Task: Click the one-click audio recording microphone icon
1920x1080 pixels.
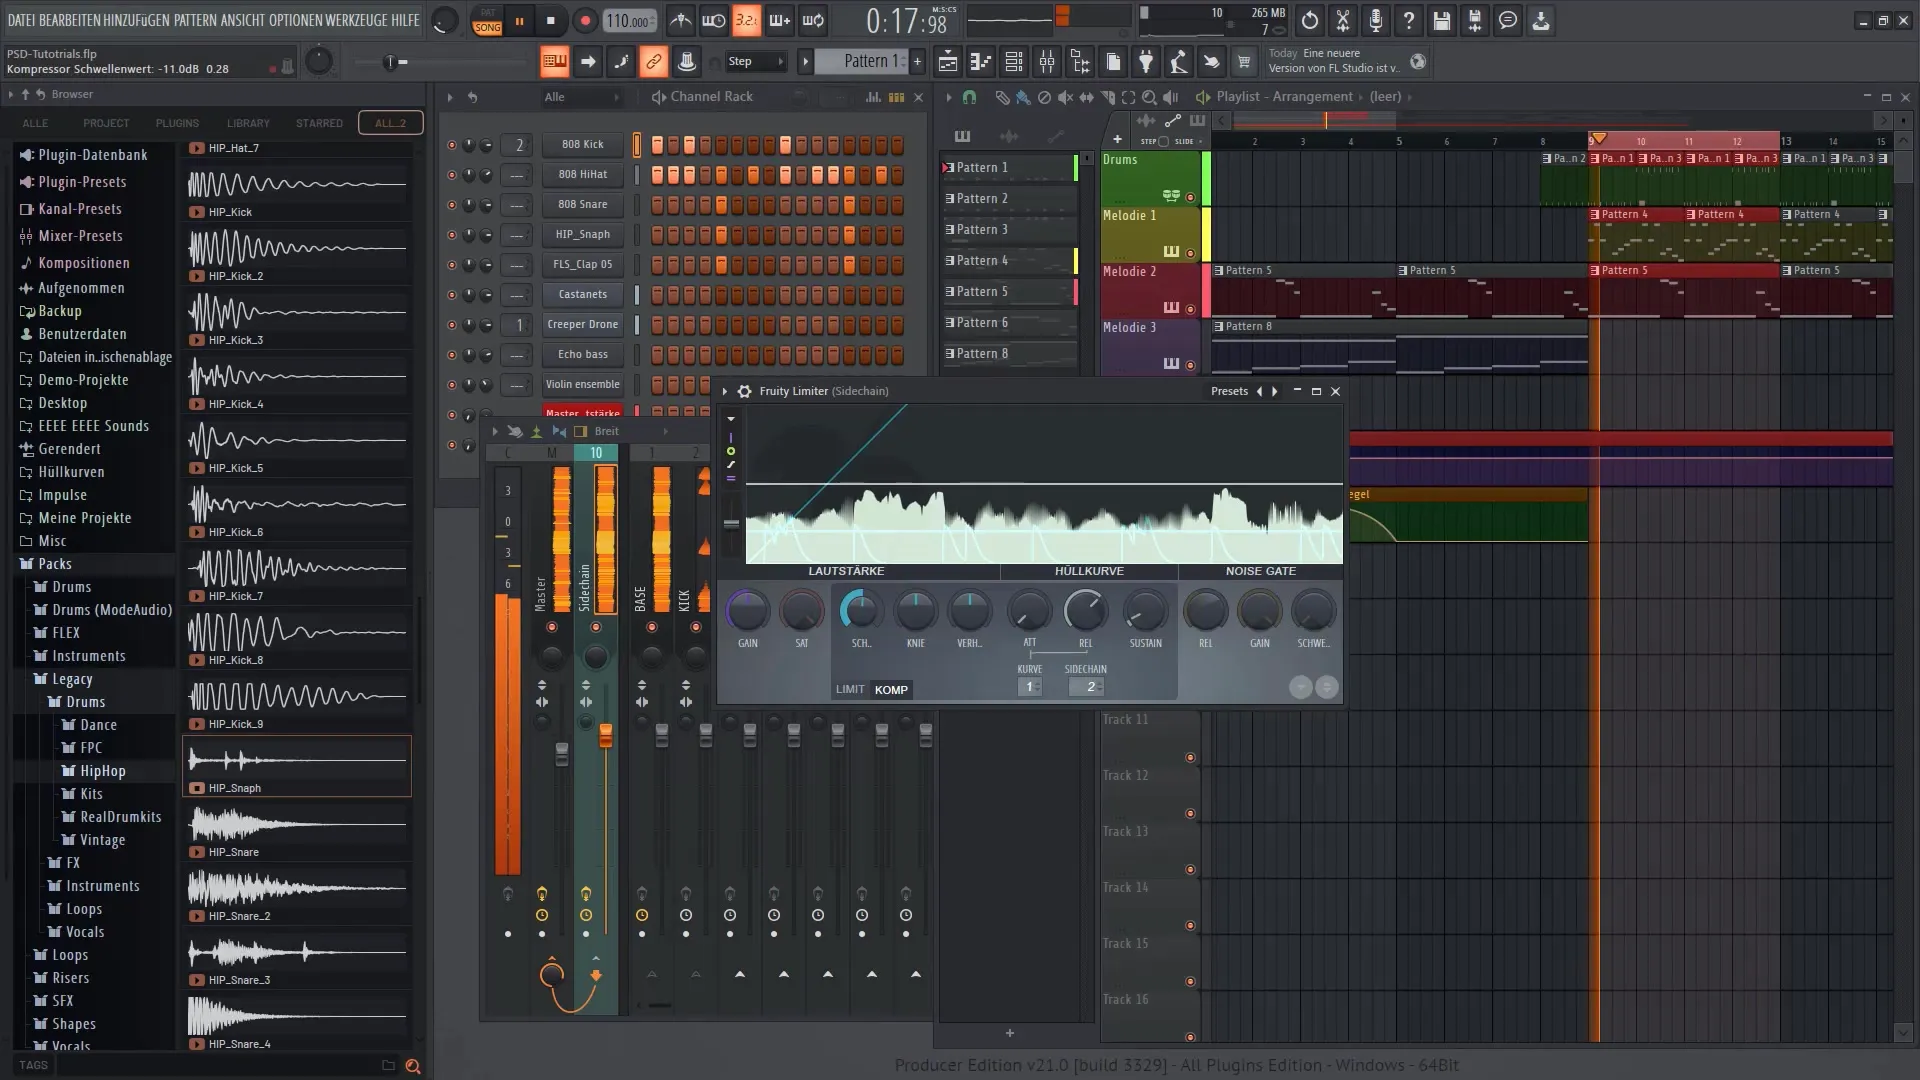Action: pyautogui.click(x=1376, y=20)
